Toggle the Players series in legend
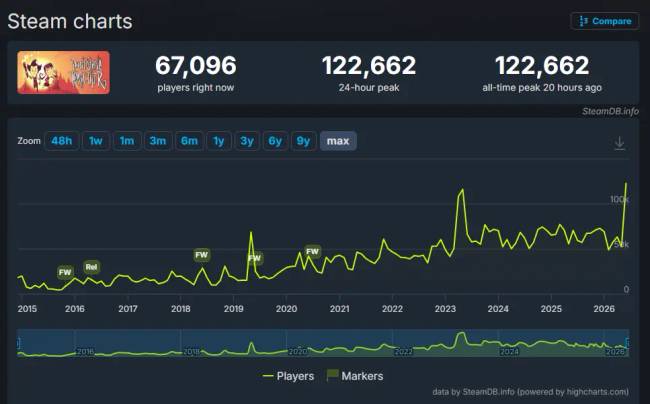The image size is (650, 404). pyautogui.click(x=288, y=376)
